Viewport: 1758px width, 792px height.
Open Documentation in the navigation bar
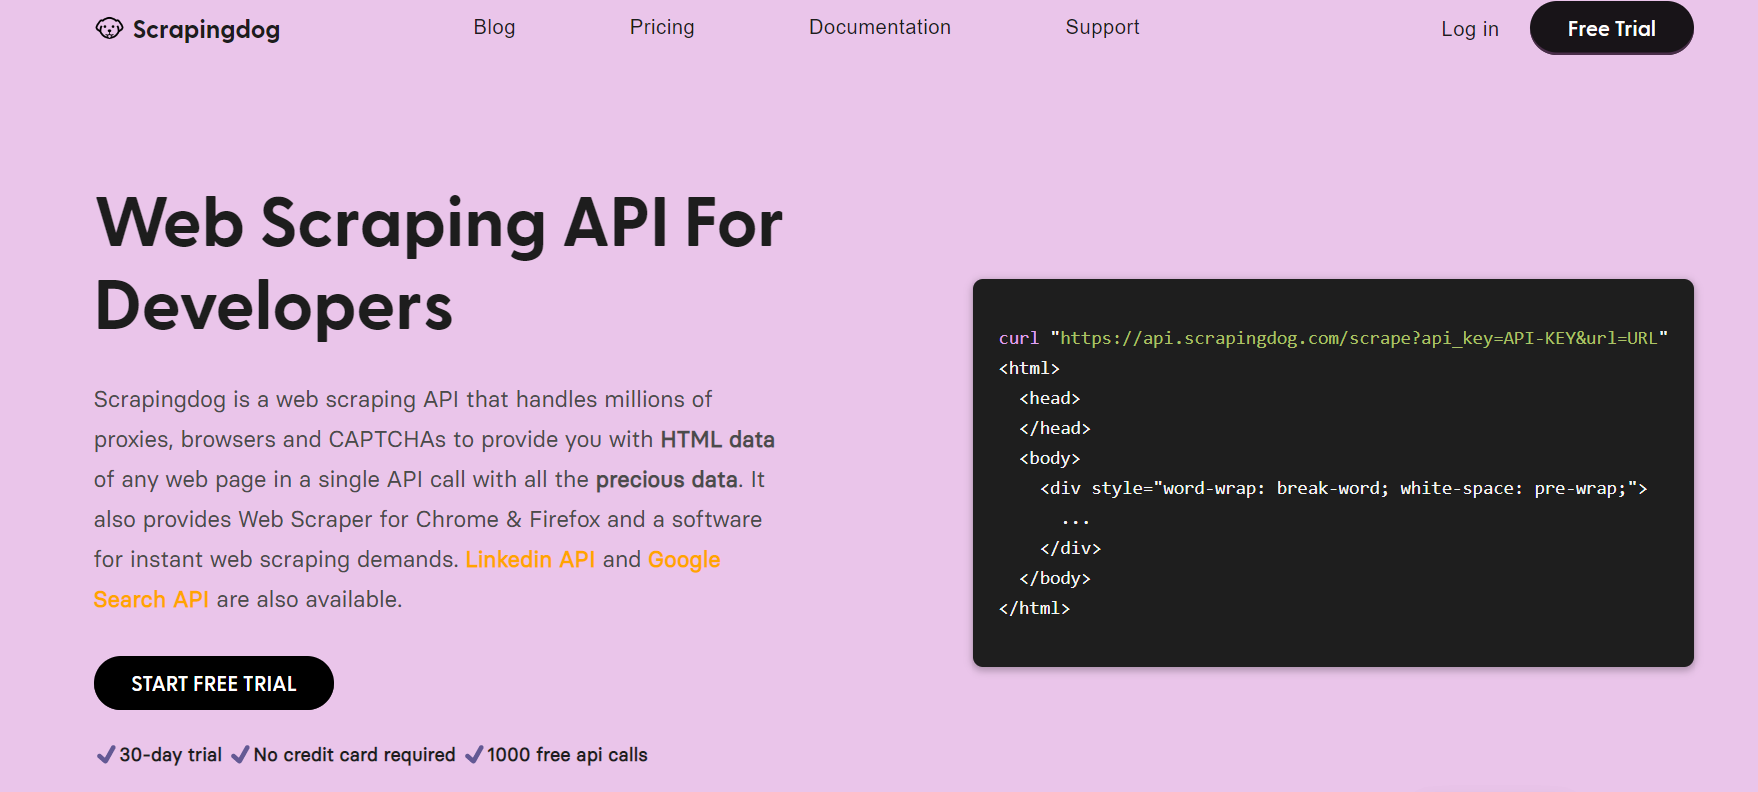click(879, 27)
